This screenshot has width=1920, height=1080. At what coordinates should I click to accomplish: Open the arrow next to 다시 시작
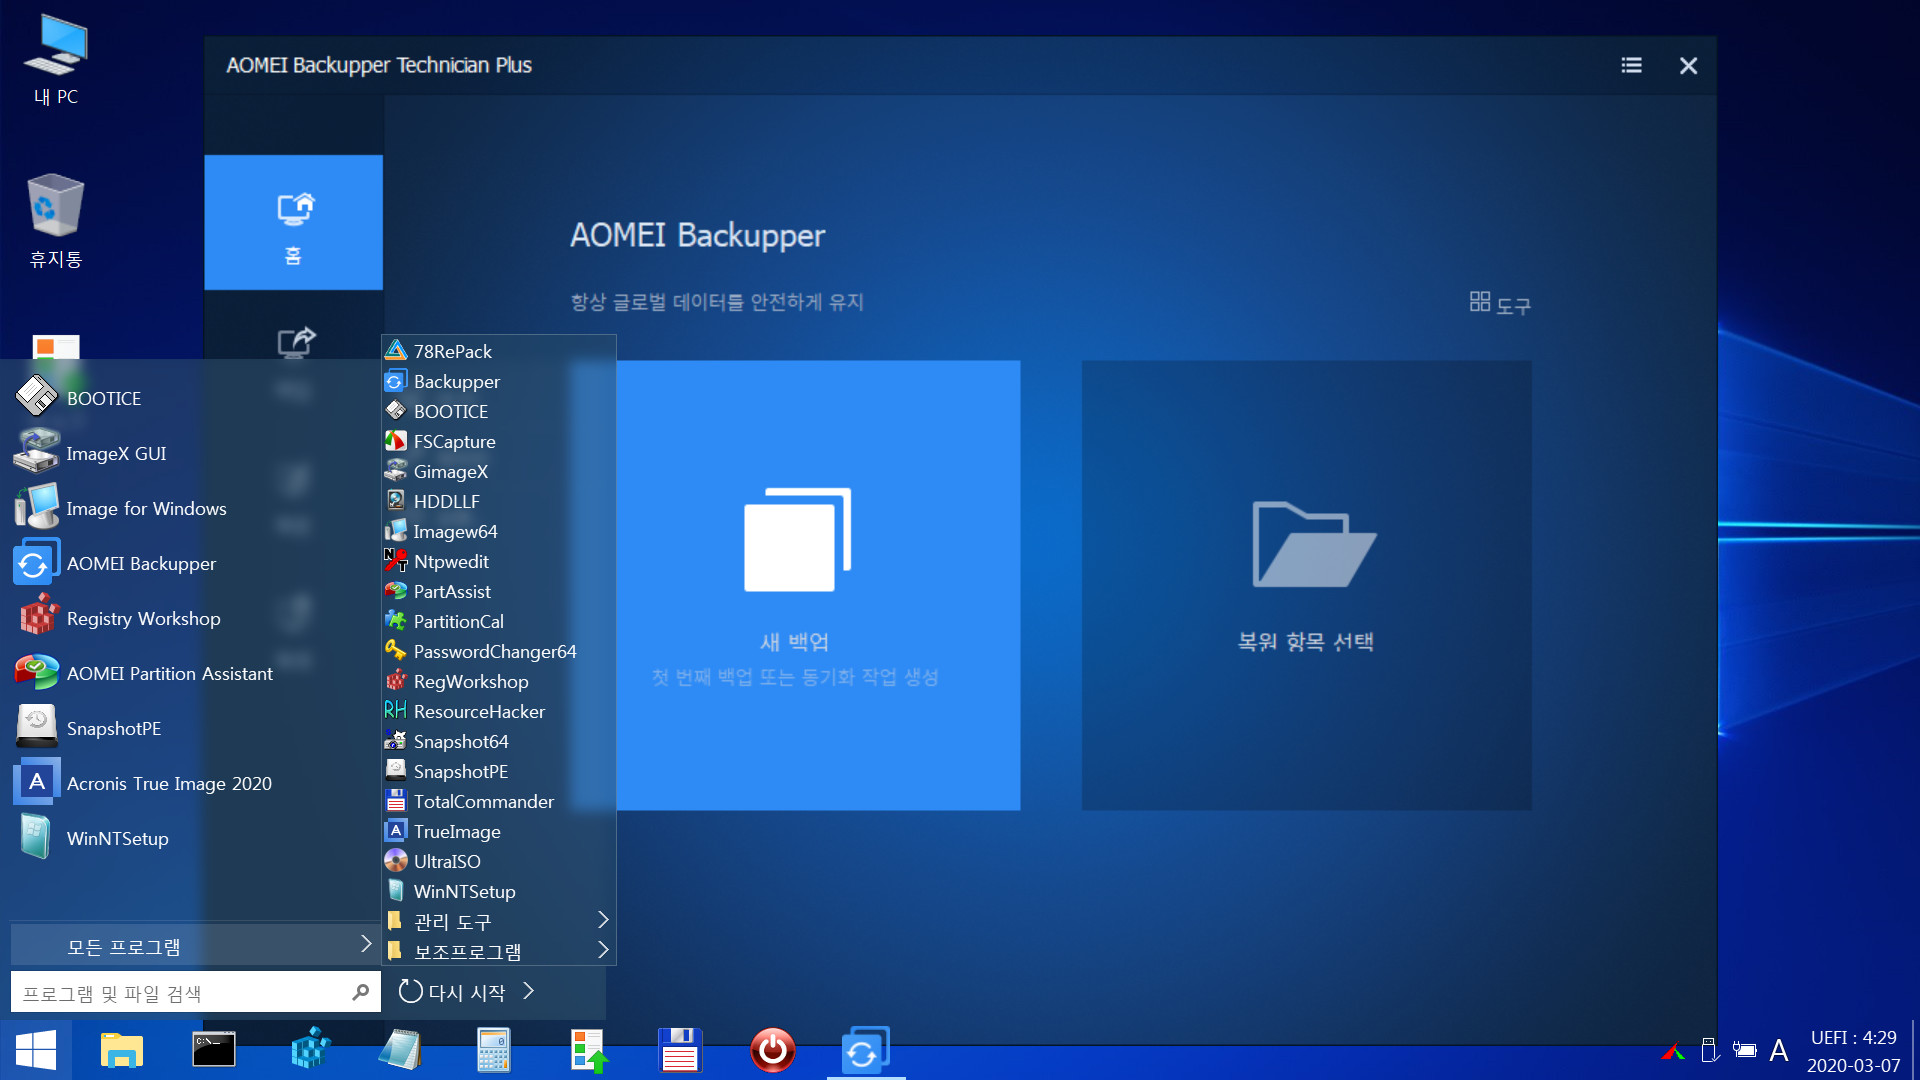coord(529,991)
